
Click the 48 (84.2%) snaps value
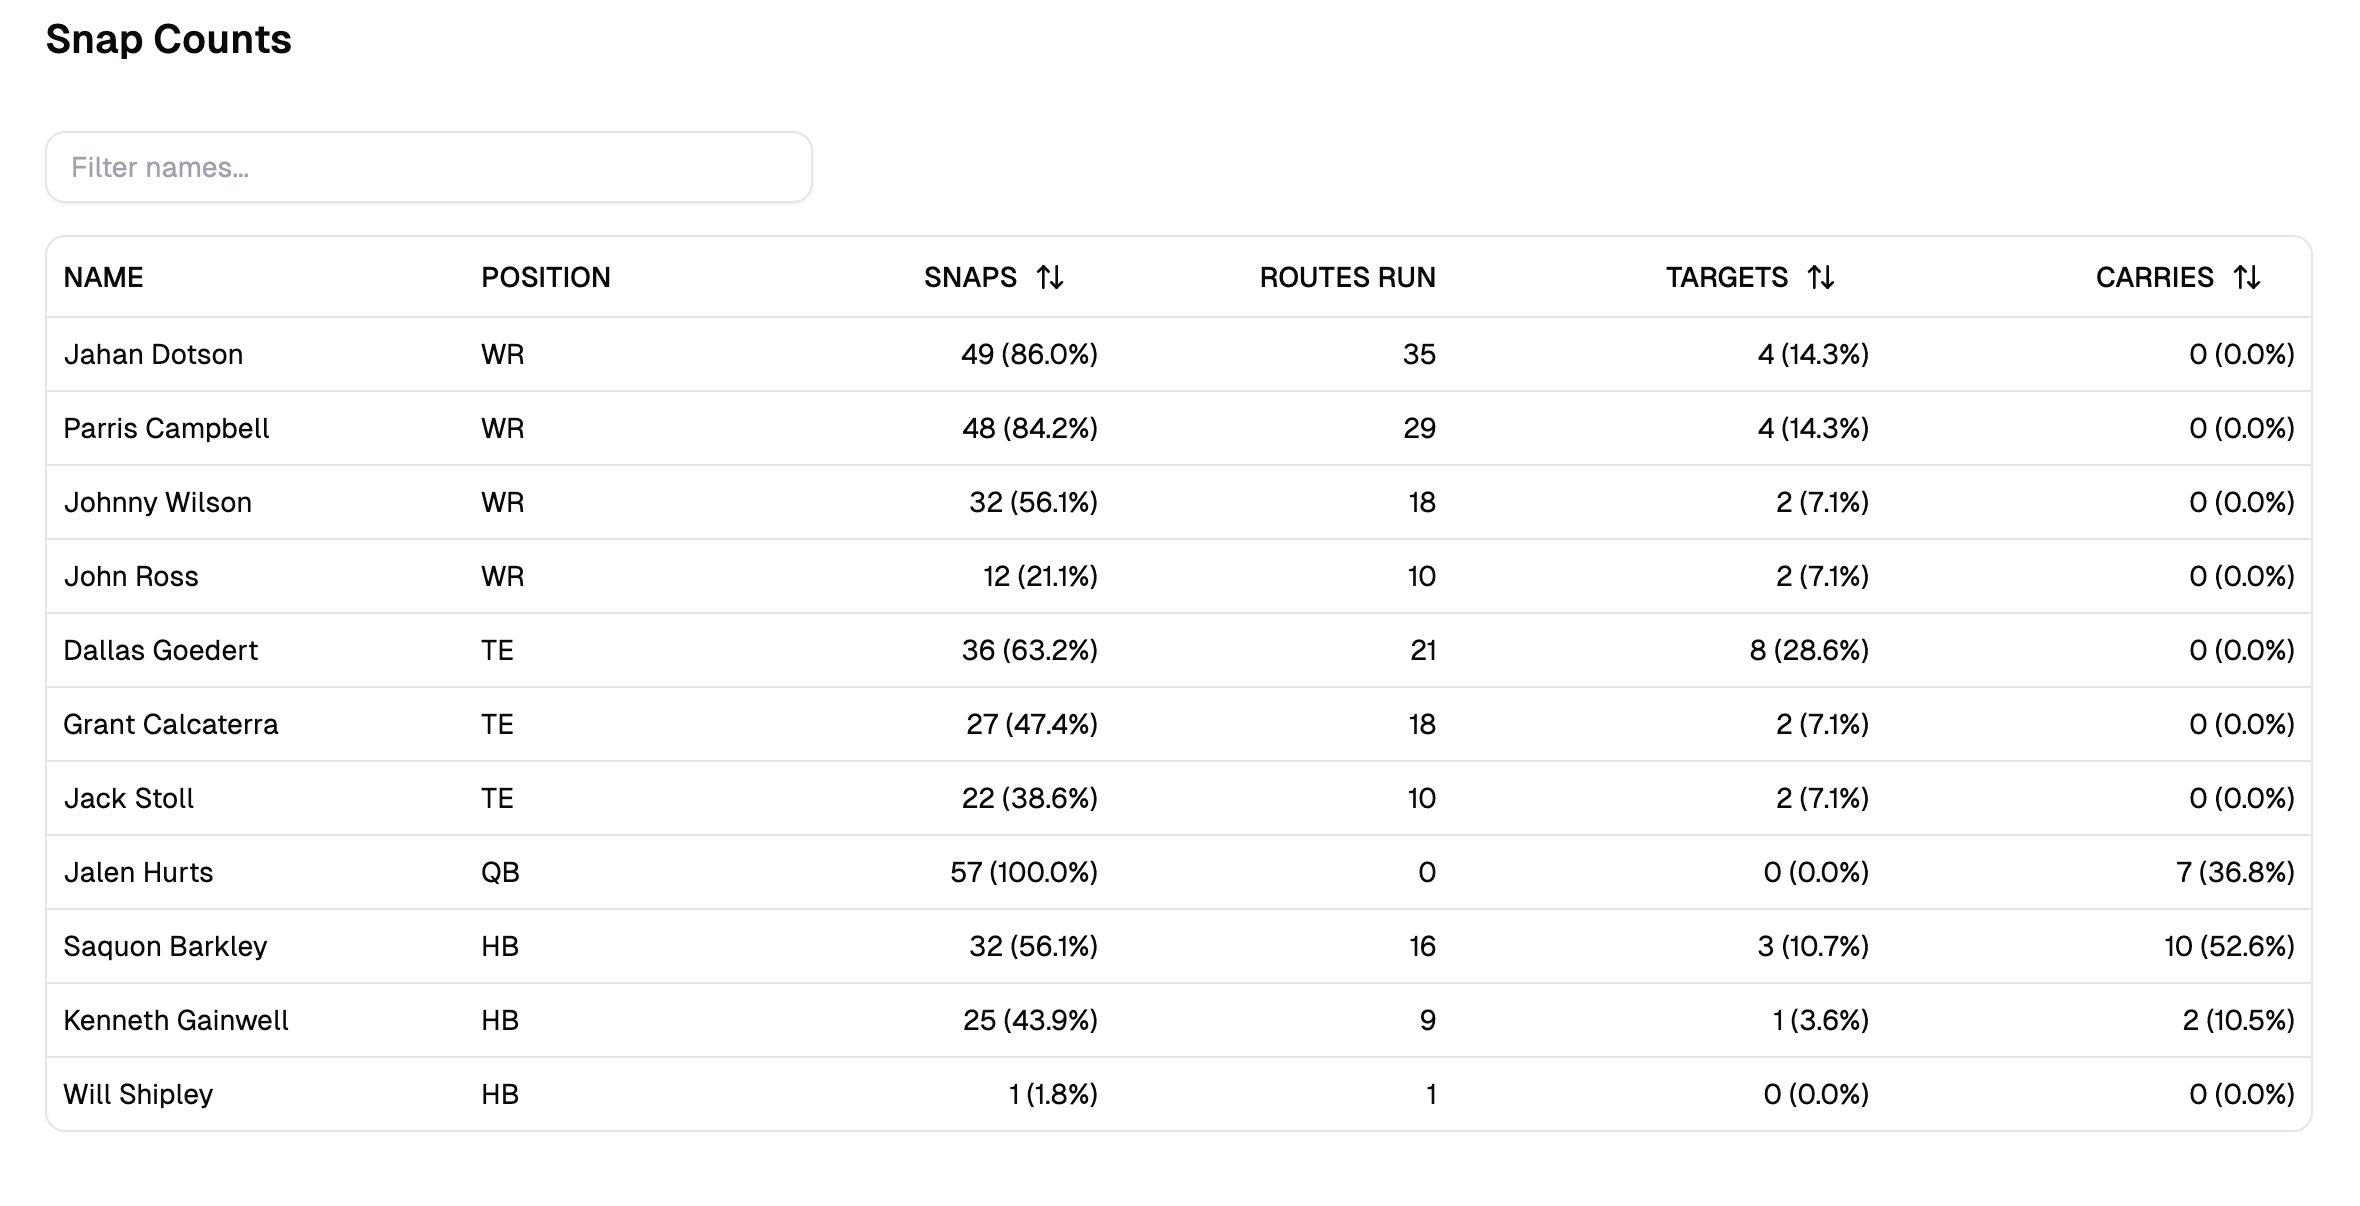pyautogui.click(x=1029, y=428)
